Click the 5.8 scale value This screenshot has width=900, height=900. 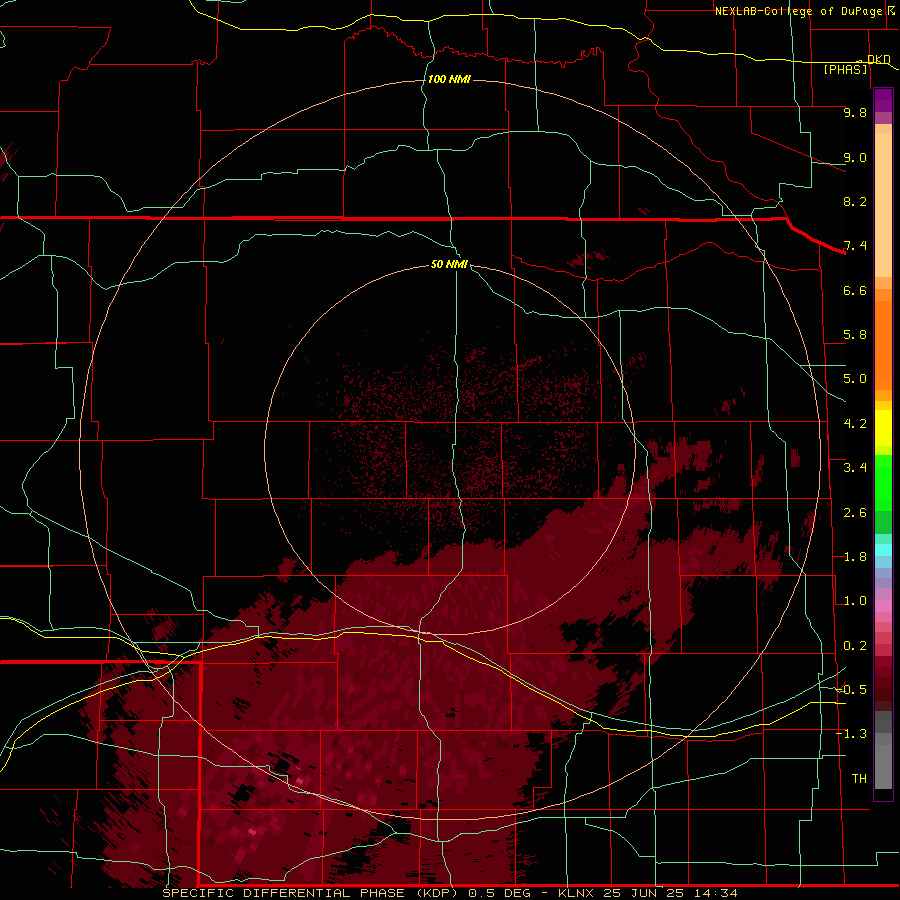855,335
